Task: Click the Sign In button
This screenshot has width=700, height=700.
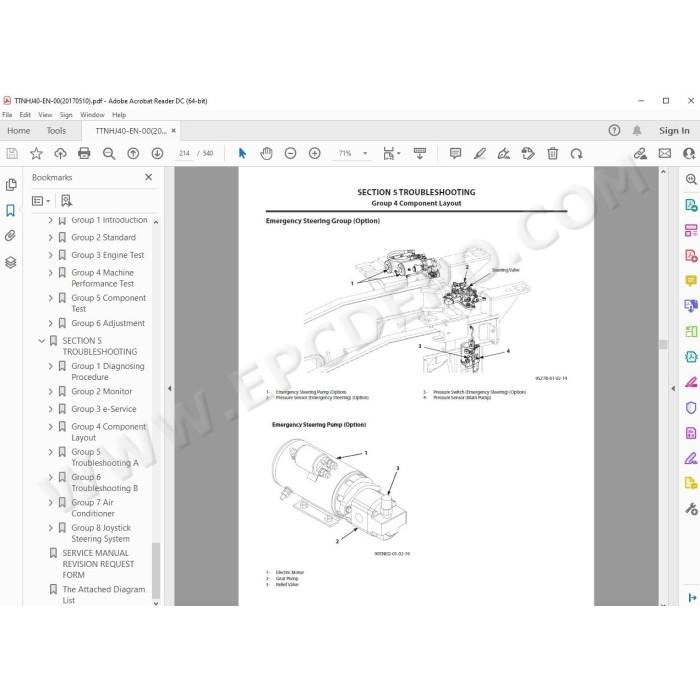Action: pos(674,131)
